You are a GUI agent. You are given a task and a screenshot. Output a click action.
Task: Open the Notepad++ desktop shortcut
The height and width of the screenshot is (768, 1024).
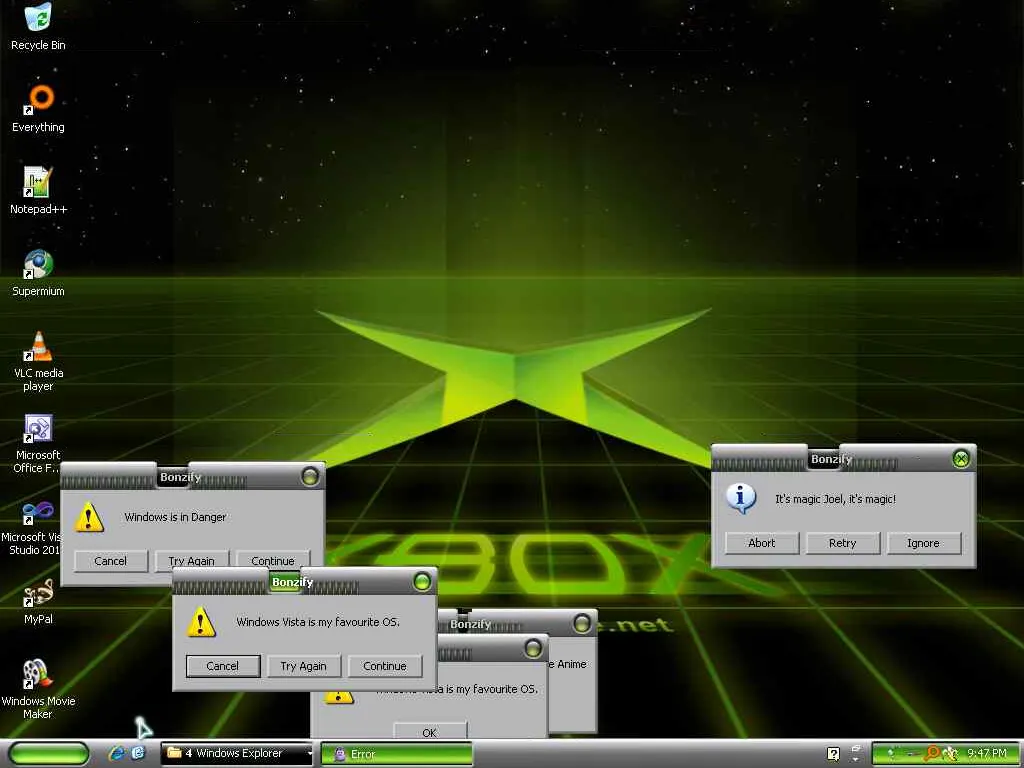click(38, 191)
